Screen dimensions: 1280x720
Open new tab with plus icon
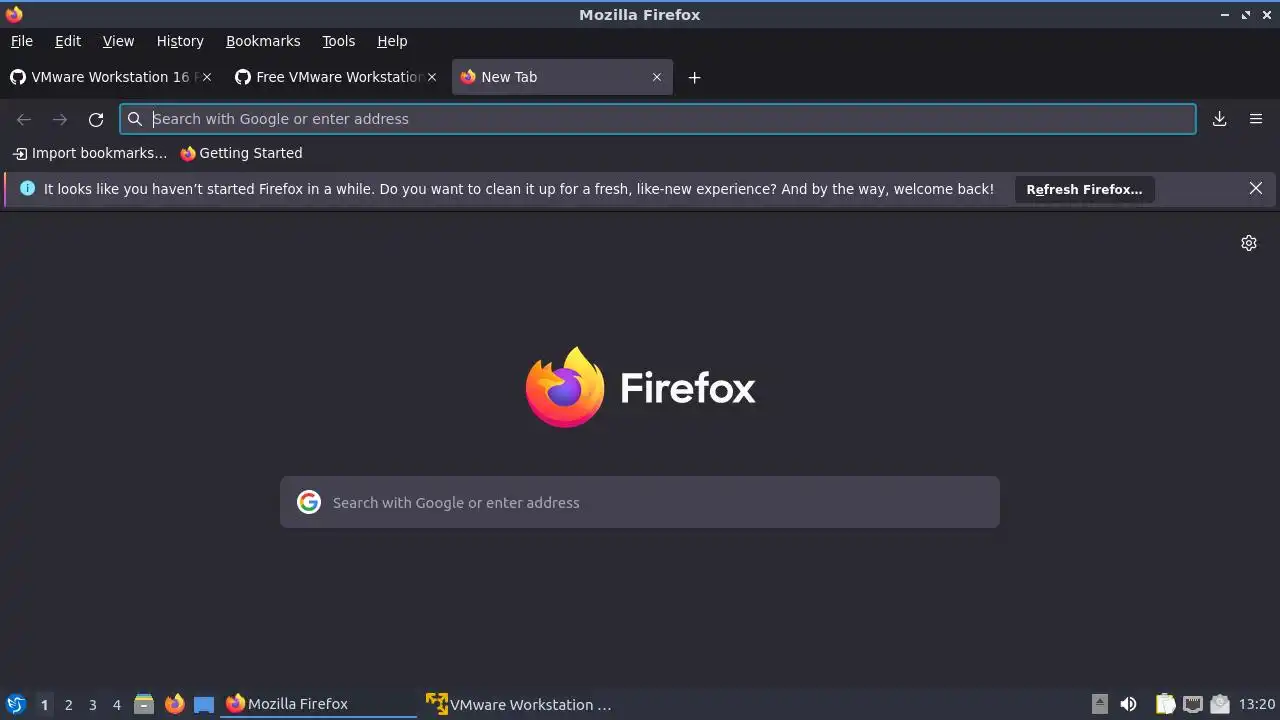point(694,77)
